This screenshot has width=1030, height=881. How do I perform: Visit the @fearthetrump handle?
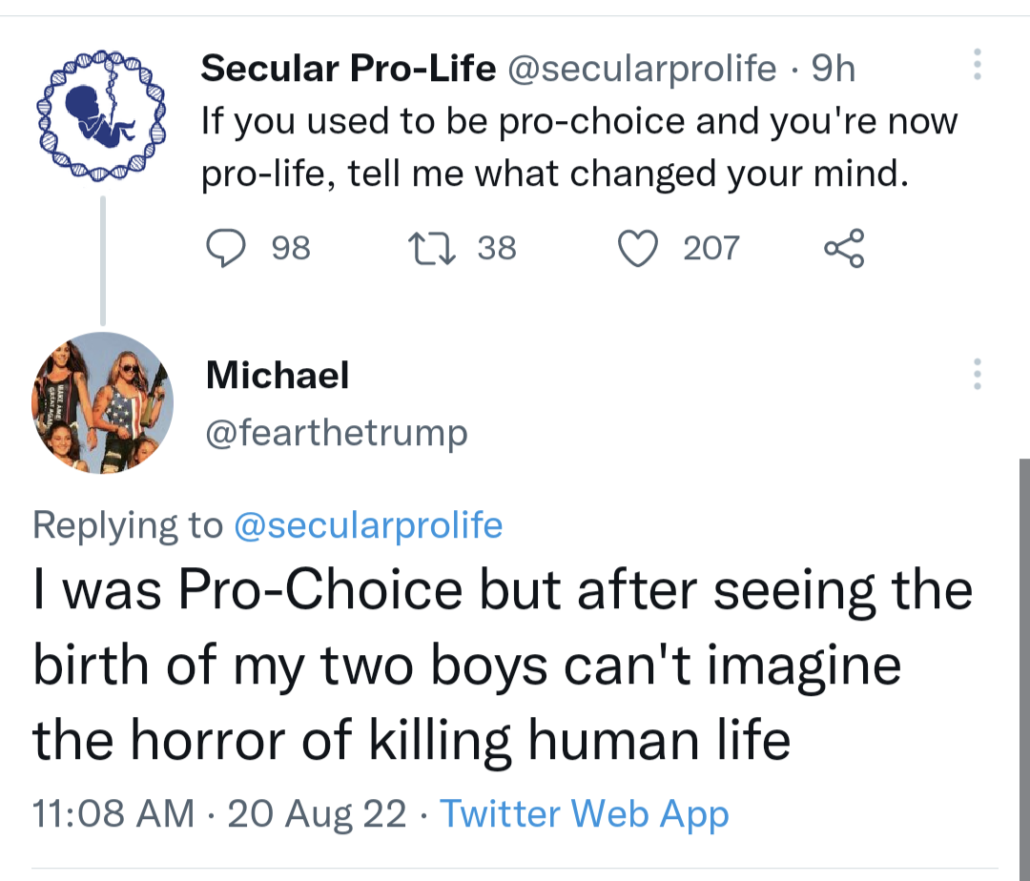click(x=336, y=433)
